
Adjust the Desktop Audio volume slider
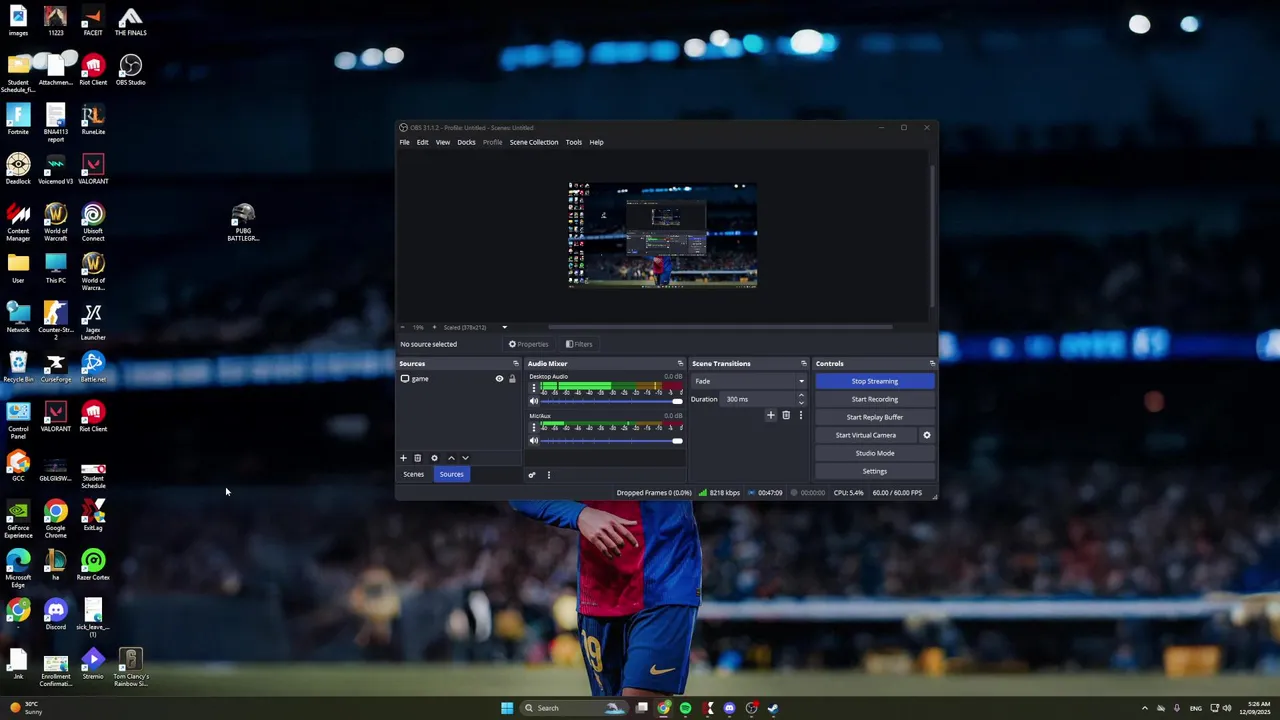(613, 401)
